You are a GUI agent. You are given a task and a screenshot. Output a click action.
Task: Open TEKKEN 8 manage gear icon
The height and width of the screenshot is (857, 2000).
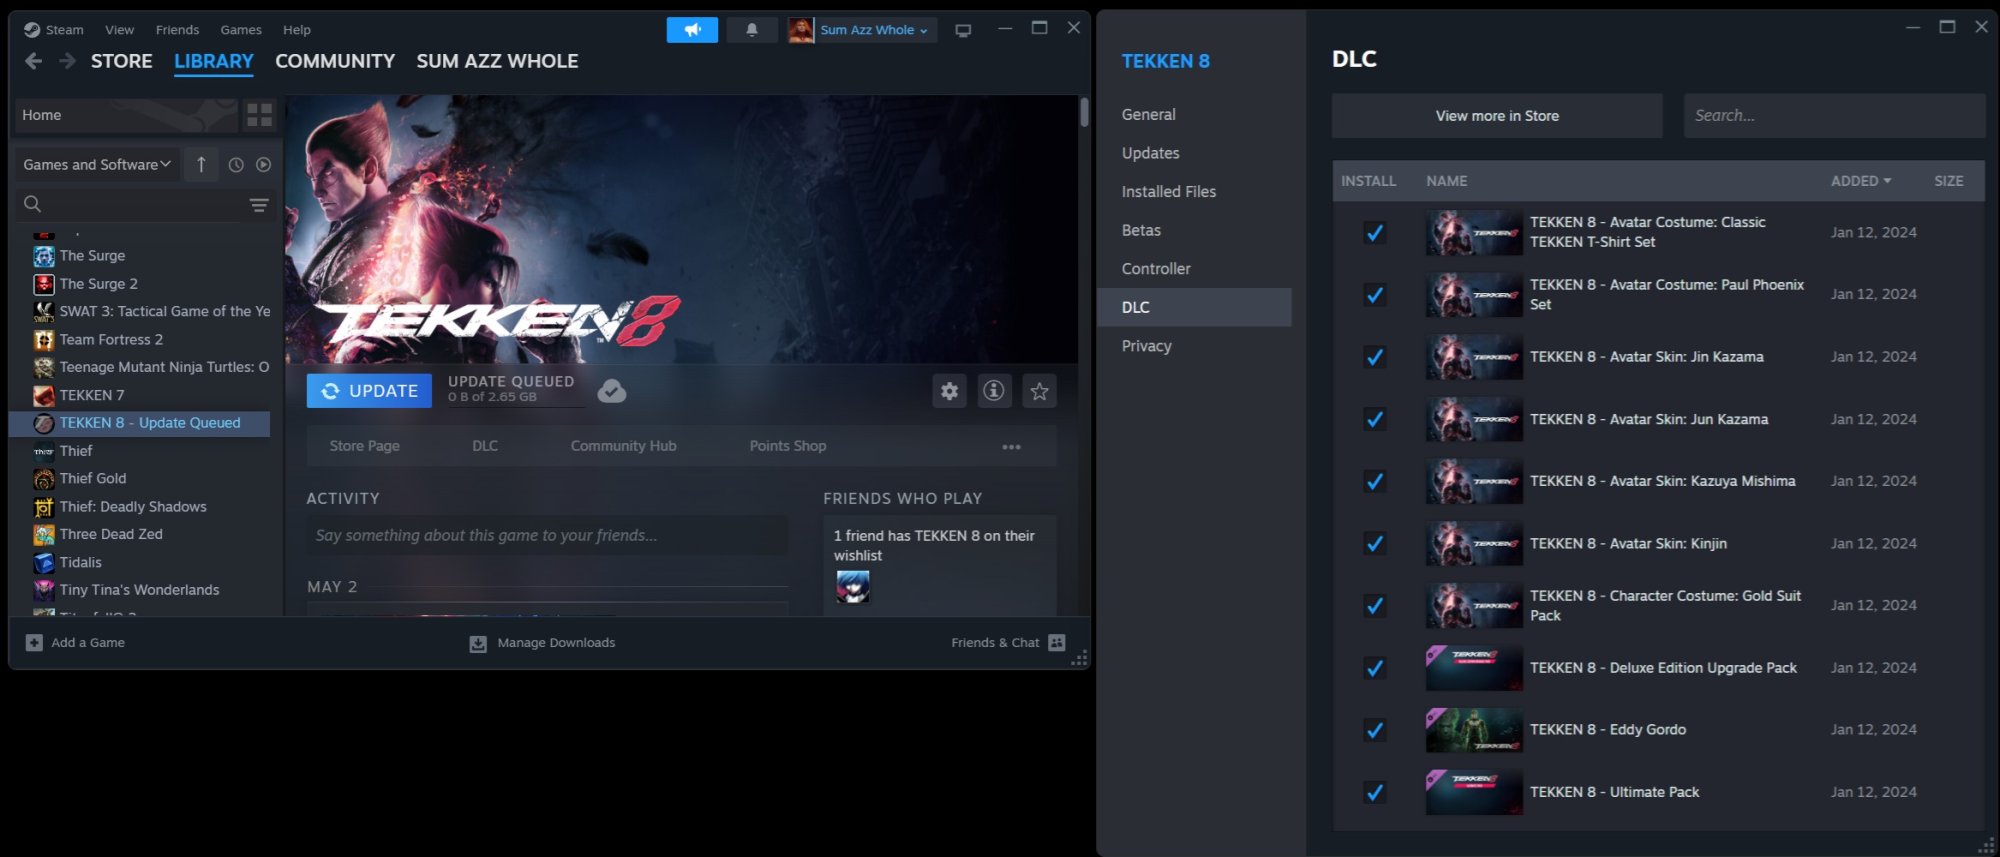point(949,391)
